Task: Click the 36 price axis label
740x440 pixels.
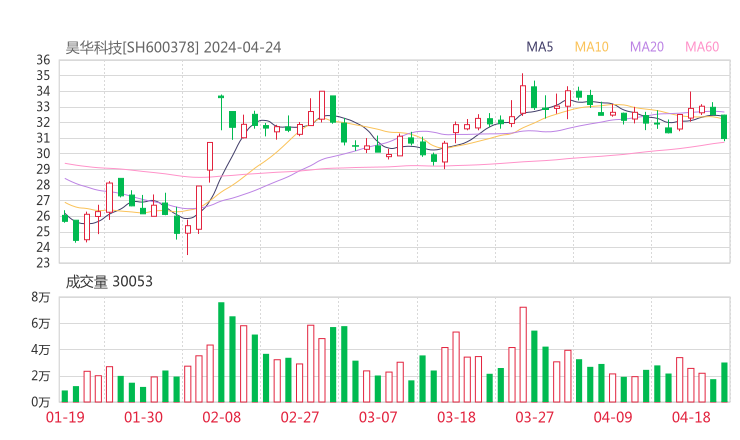Action: (x=43, y=60)
